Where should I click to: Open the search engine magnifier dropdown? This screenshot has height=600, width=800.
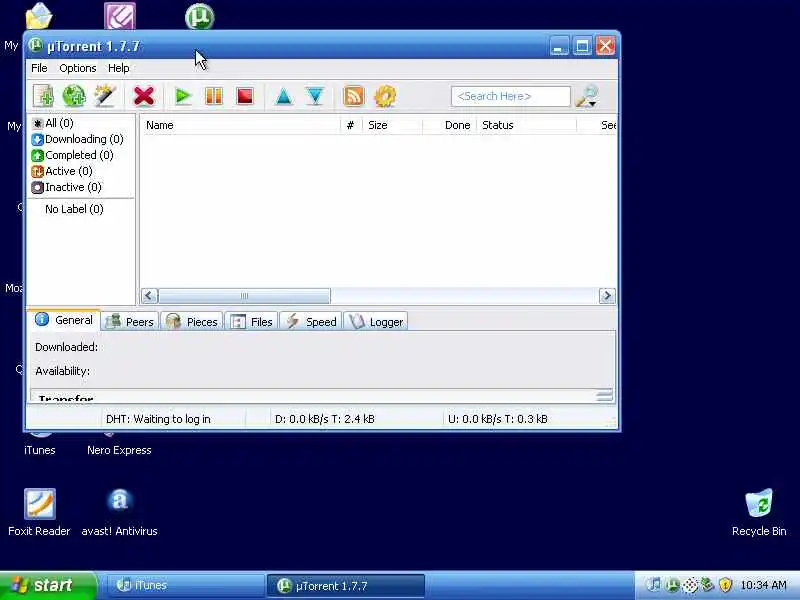pos(587,96)
